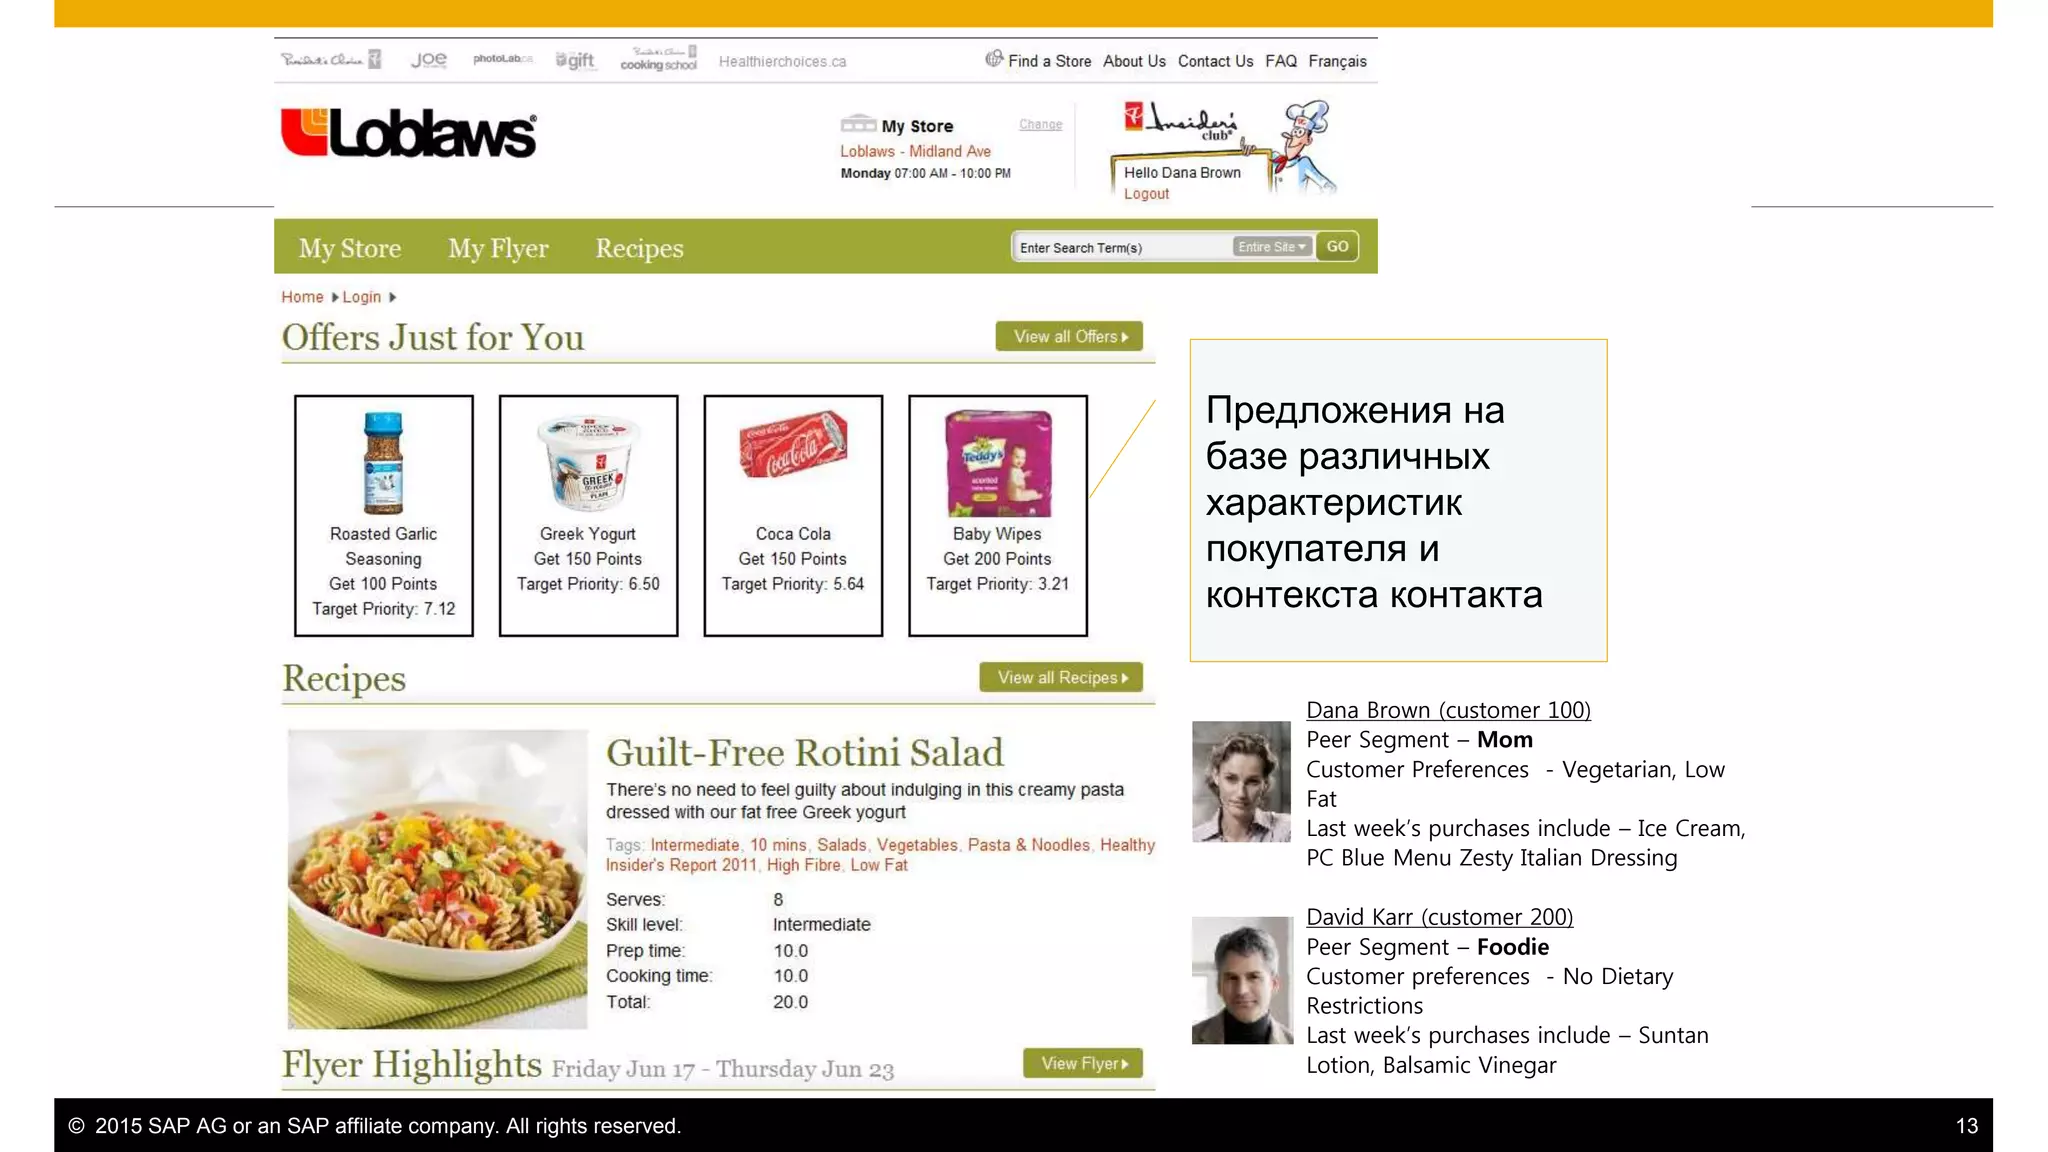2048x1152 pixels.
Task: Click David Karr's portrait photo
Action: tap(1242, 980)
